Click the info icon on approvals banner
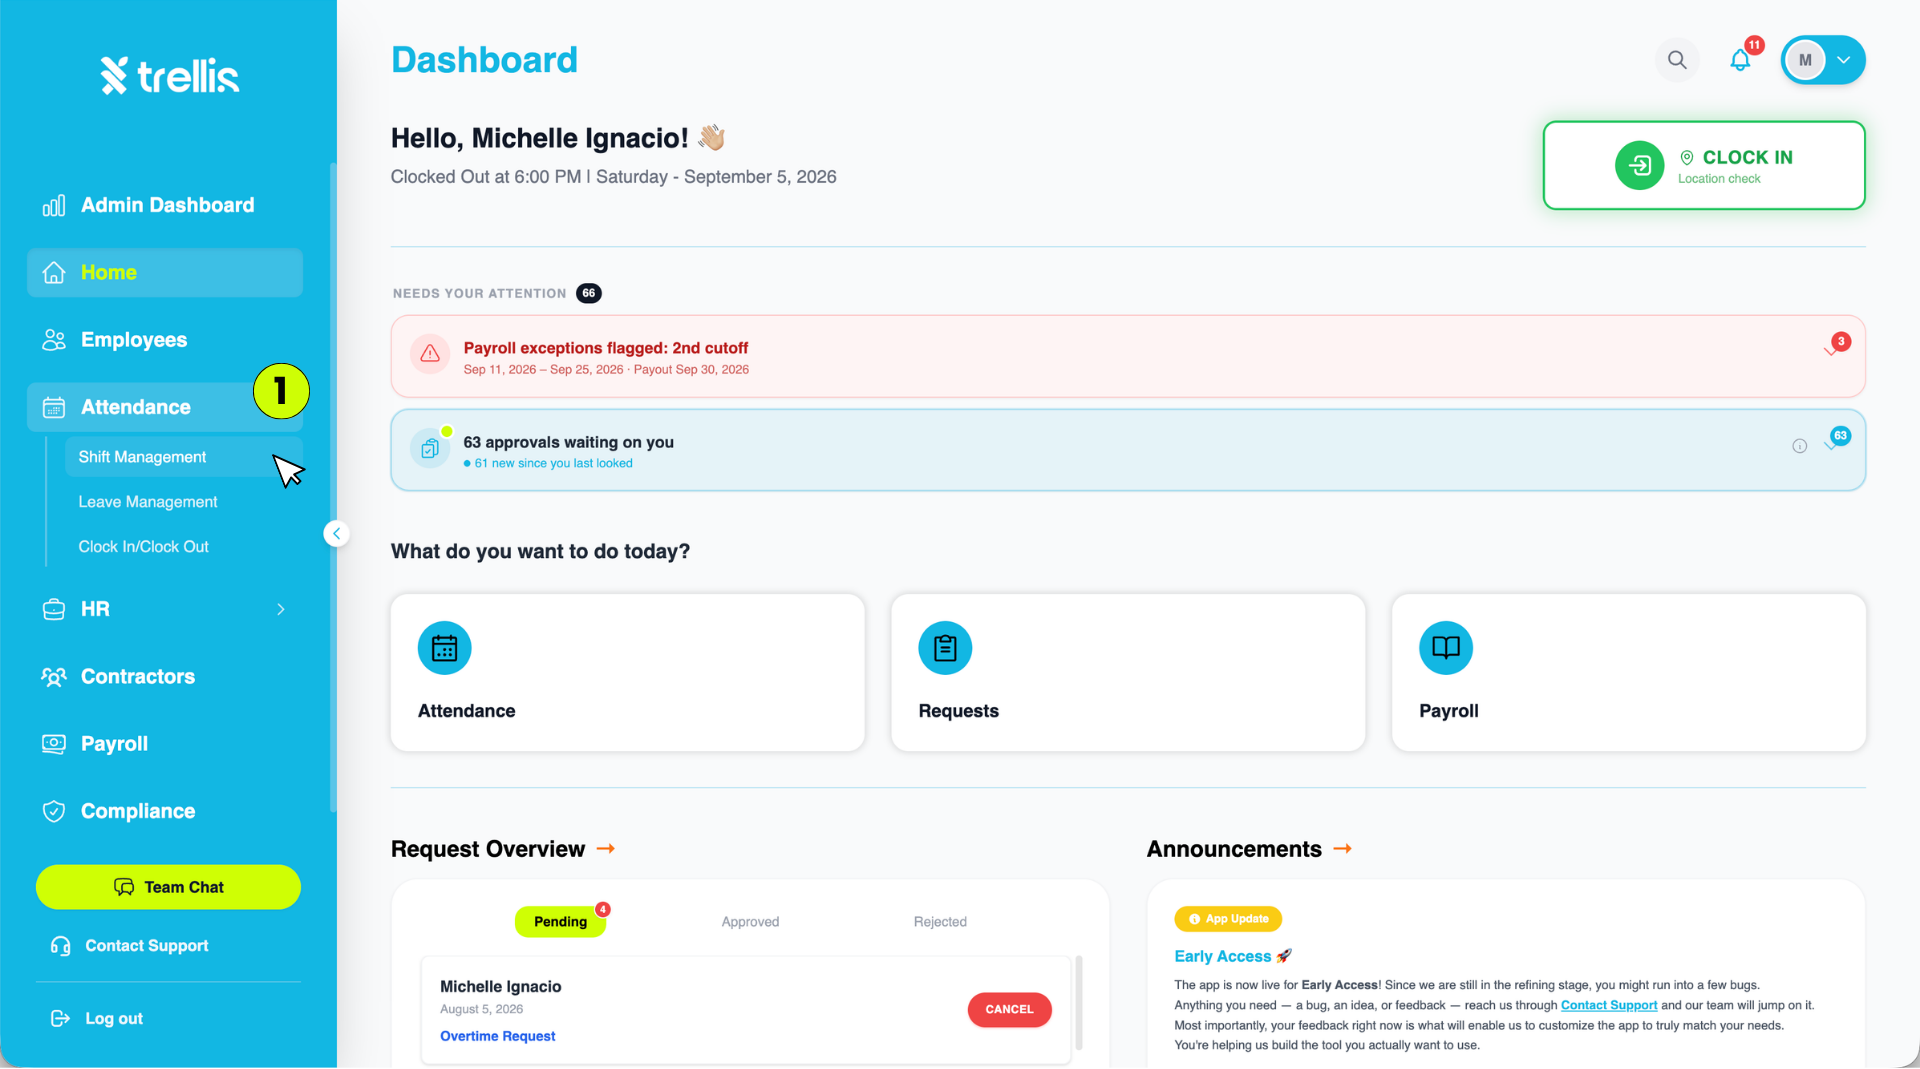This screenshot has height=1069, width=1920. [x=1799, y=446]
